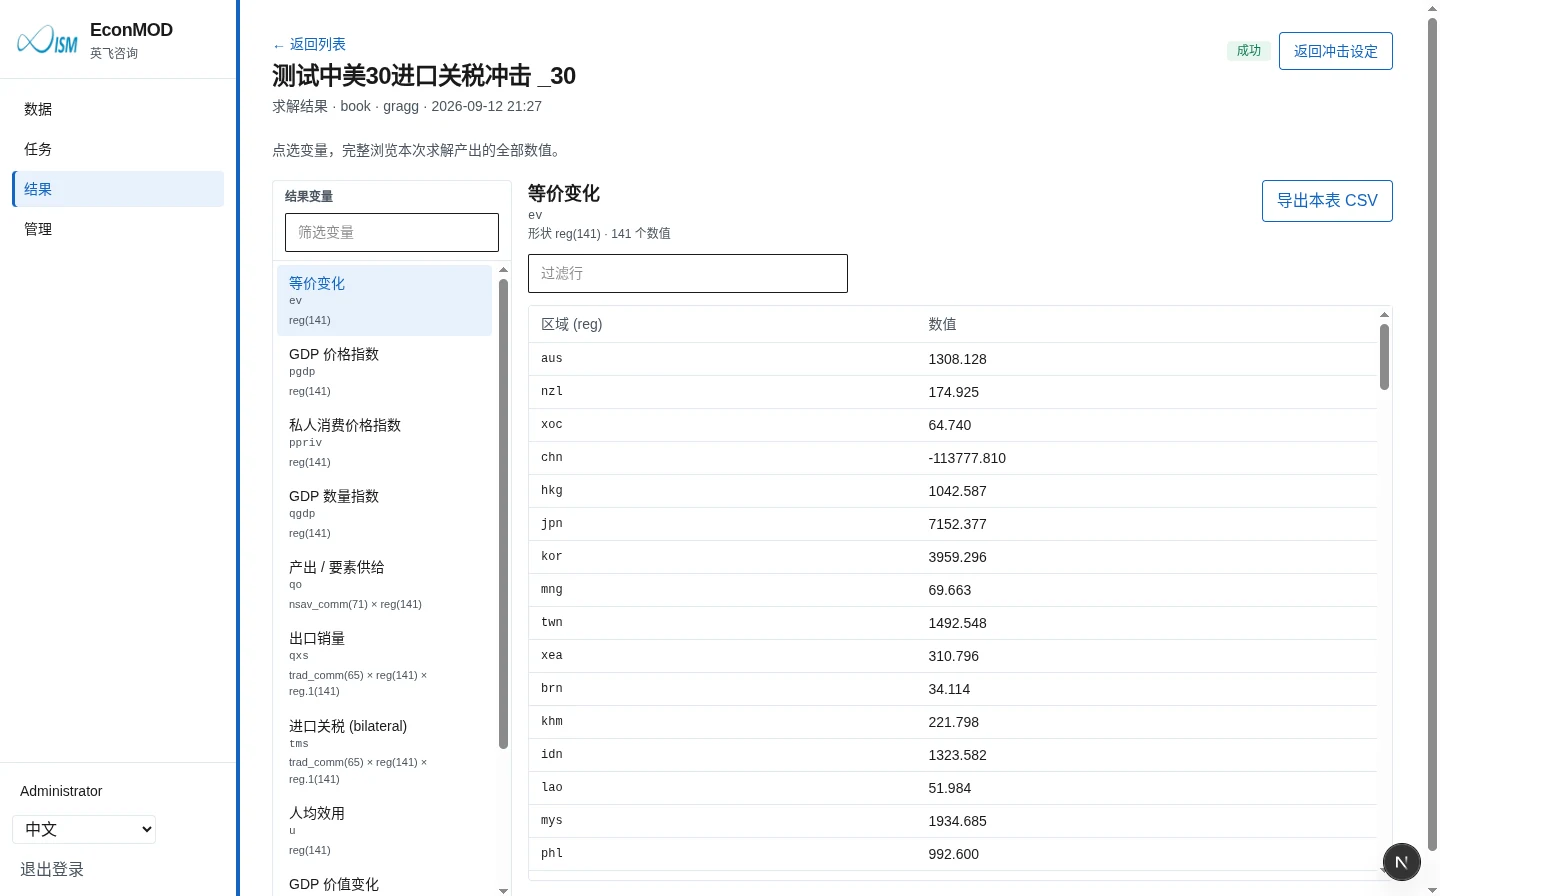Click the Administrator user name
Viewport: 1560px width, 896px height.
(x=61, y=791)
